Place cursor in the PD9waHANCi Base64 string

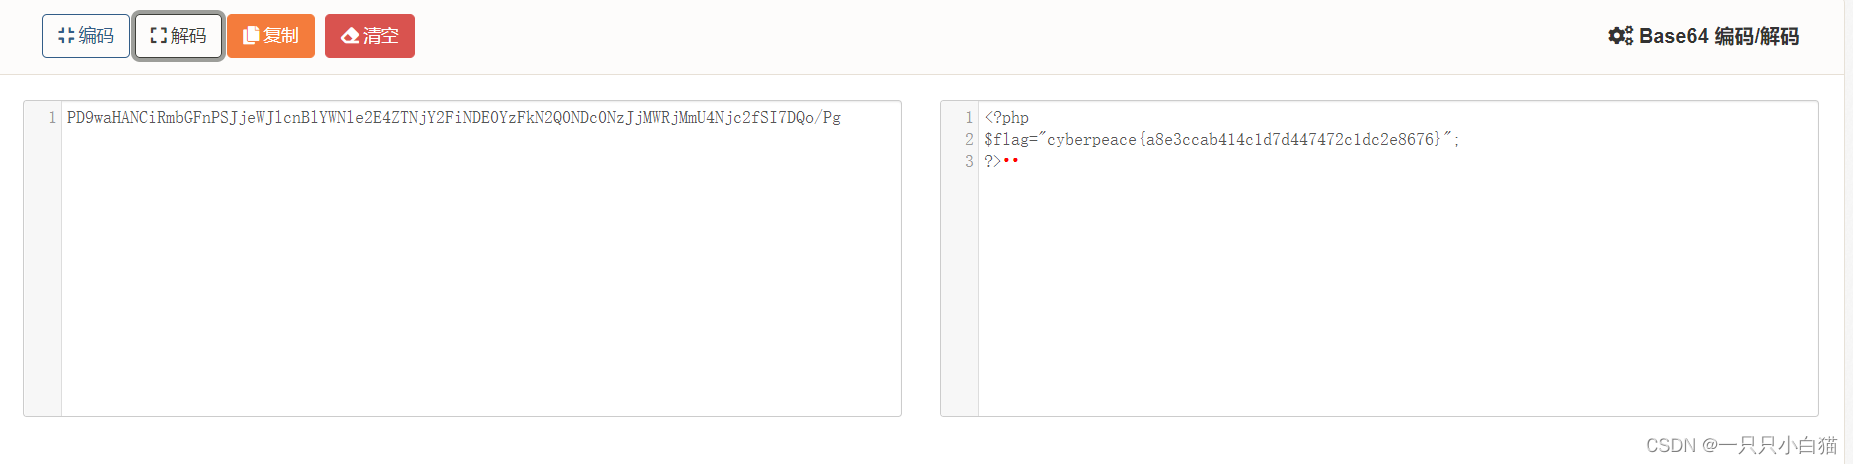click(454, 118)
